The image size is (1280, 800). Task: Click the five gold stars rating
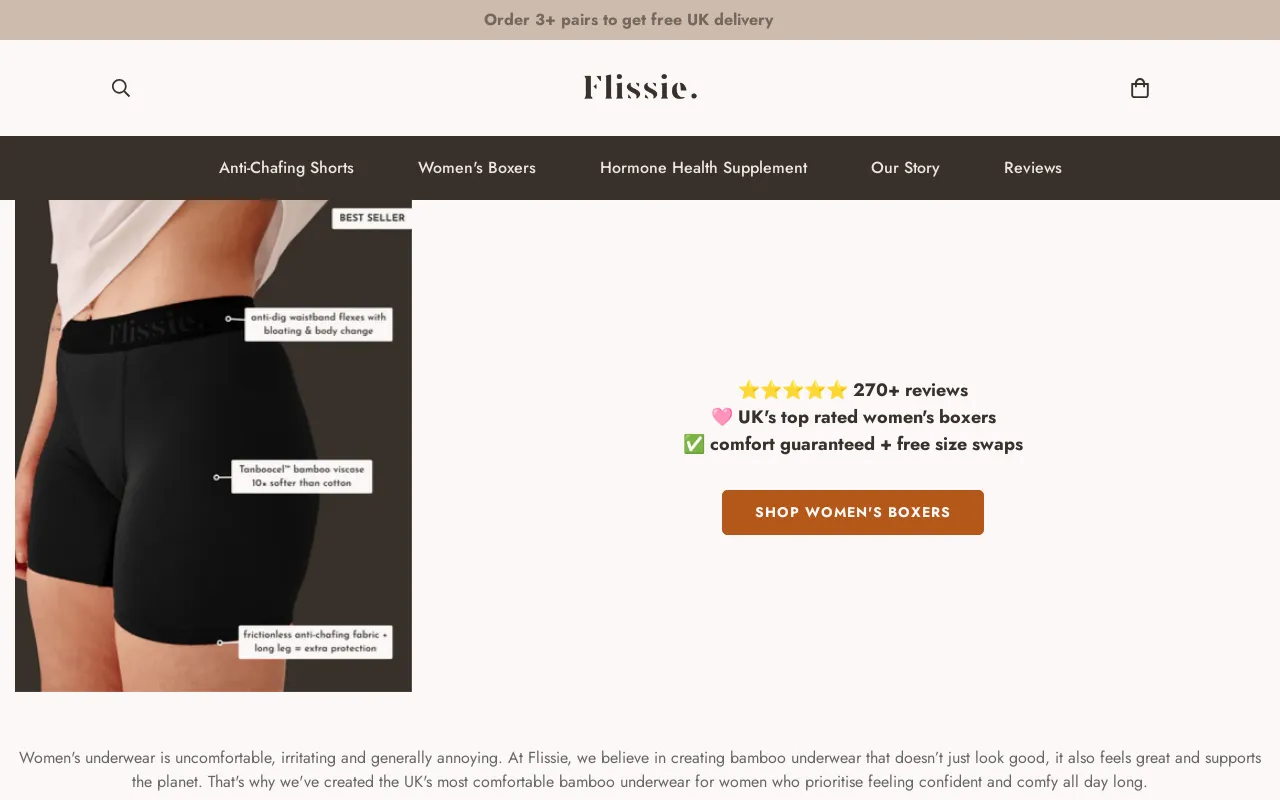point(793,390)
